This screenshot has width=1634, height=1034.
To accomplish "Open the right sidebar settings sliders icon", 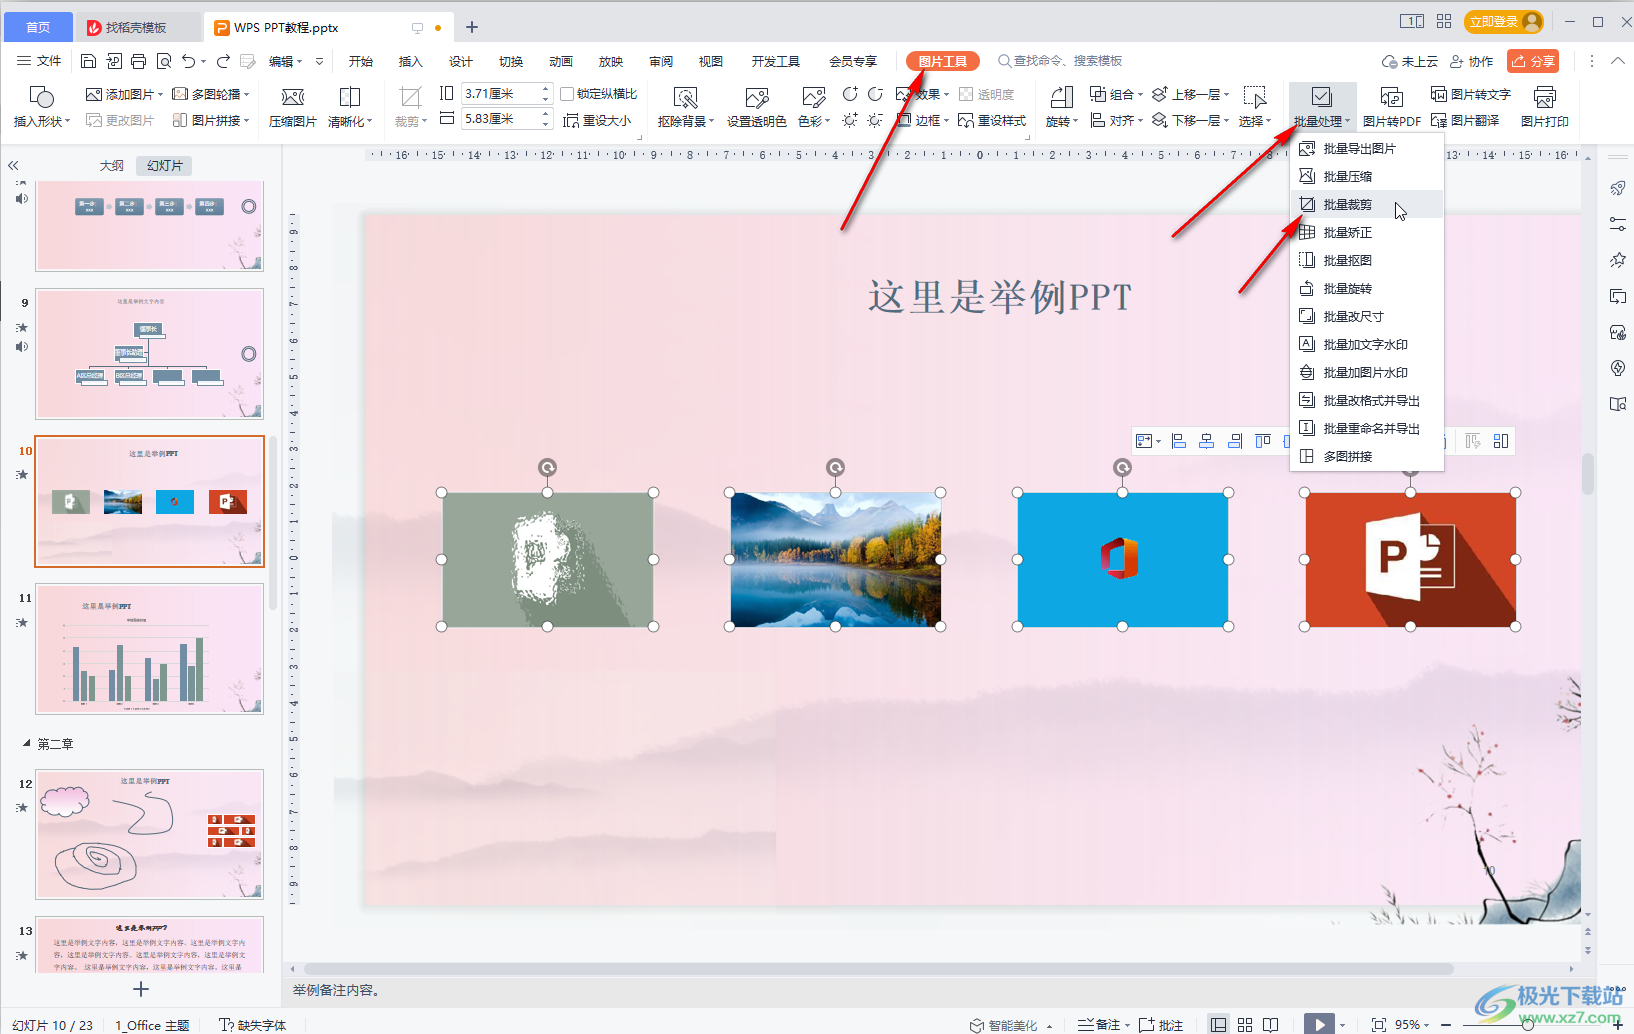I will 1618,224.
